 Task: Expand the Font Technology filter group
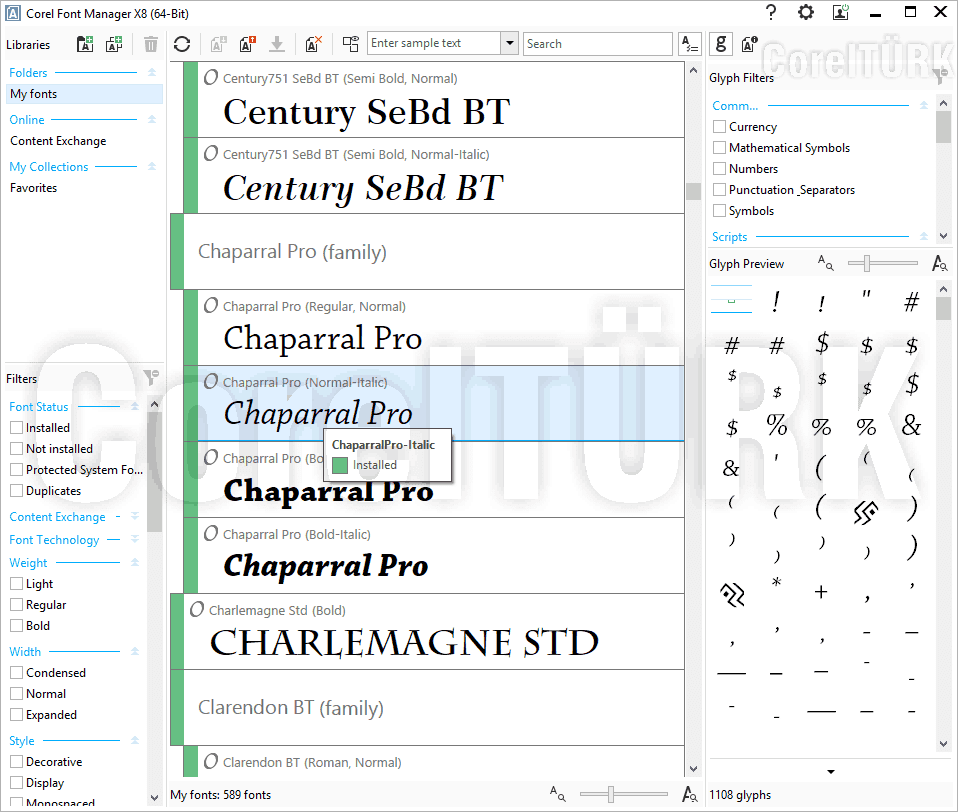click(x=135, y=540)
